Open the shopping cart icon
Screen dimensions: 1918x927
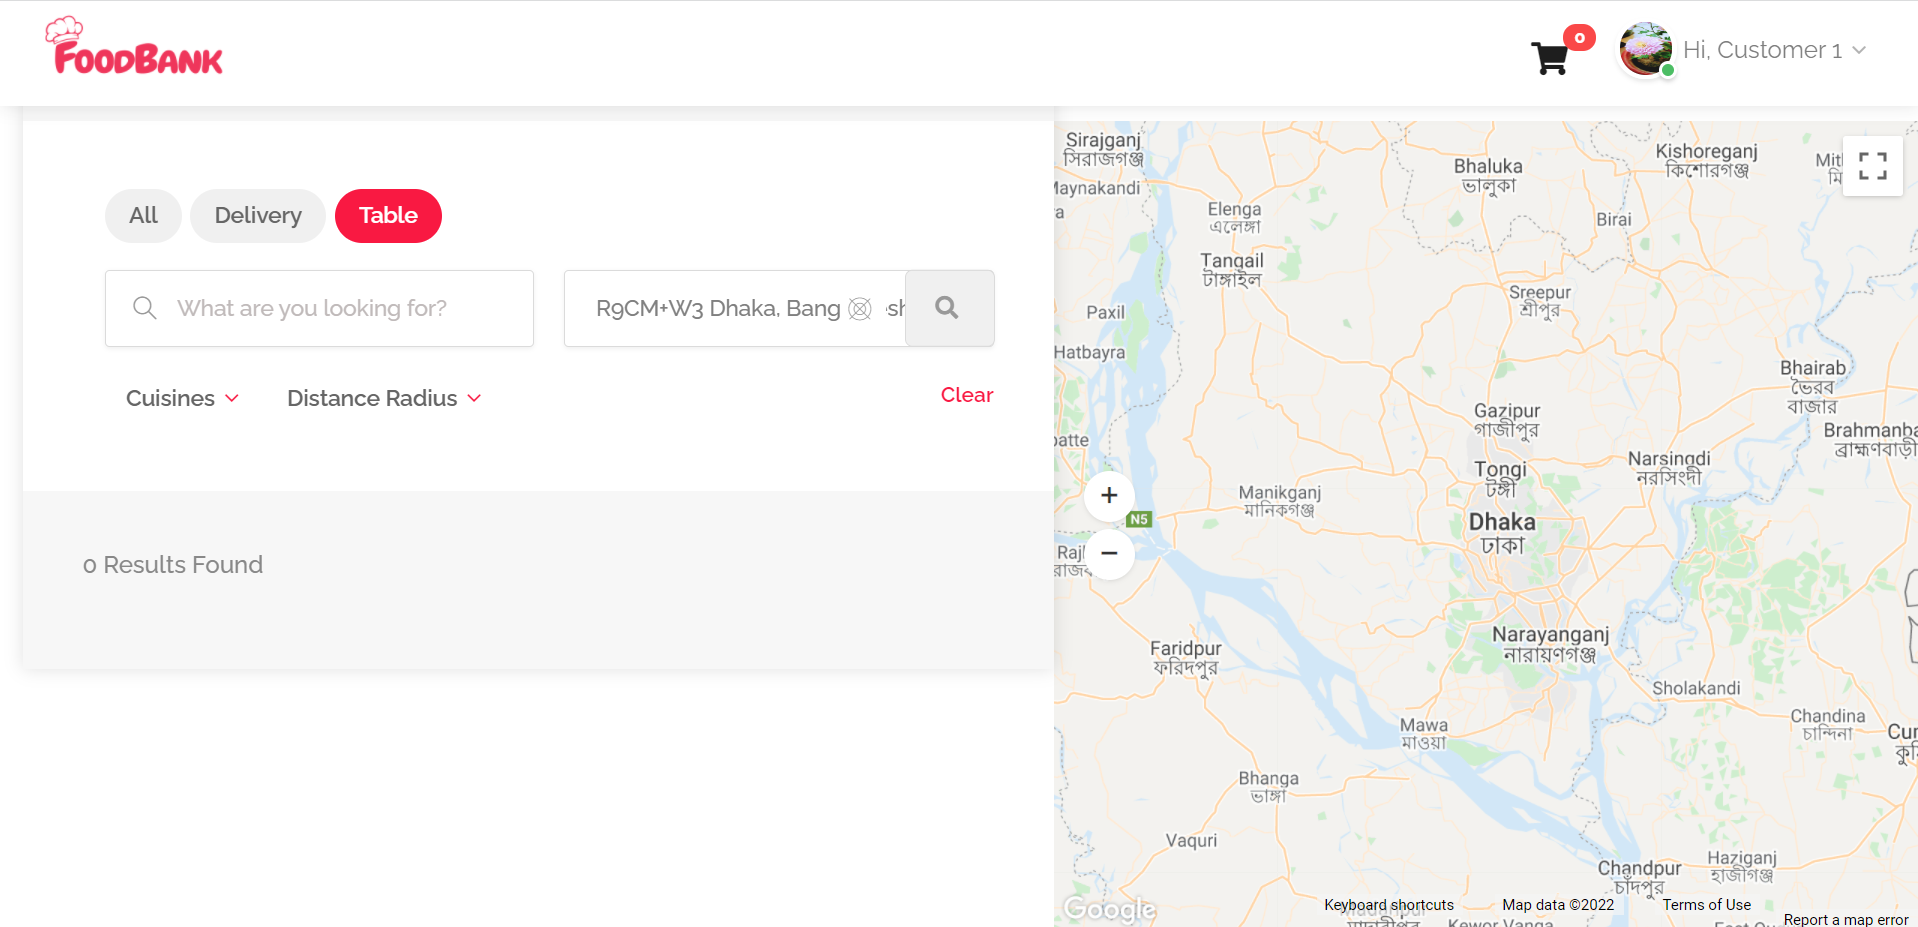[1549, 58]
